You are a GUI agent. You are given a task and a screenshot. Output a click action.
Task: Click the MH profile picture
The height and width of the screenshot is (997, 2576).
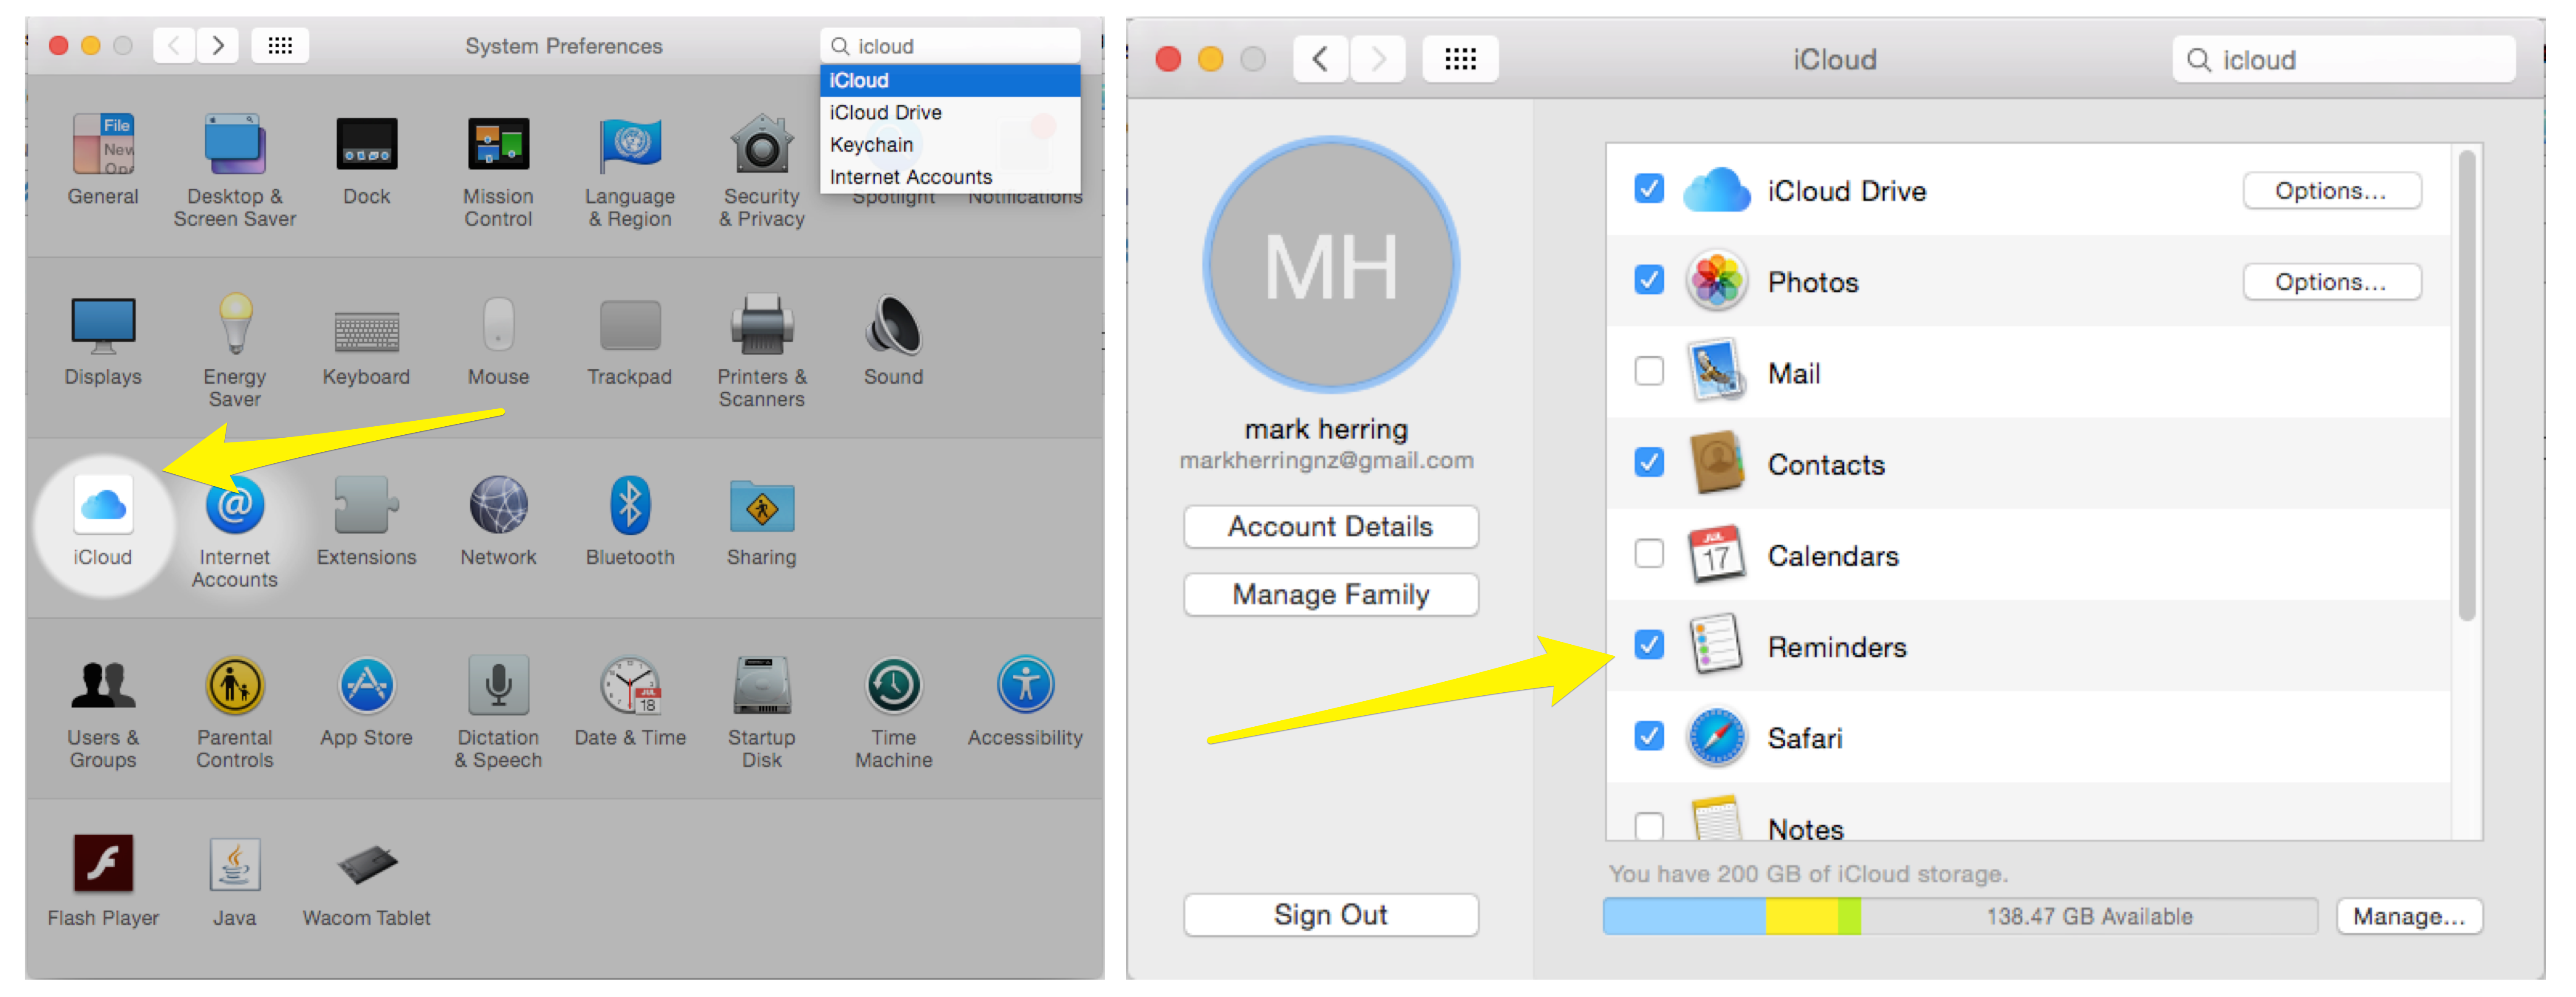[x=1331, y=265]
